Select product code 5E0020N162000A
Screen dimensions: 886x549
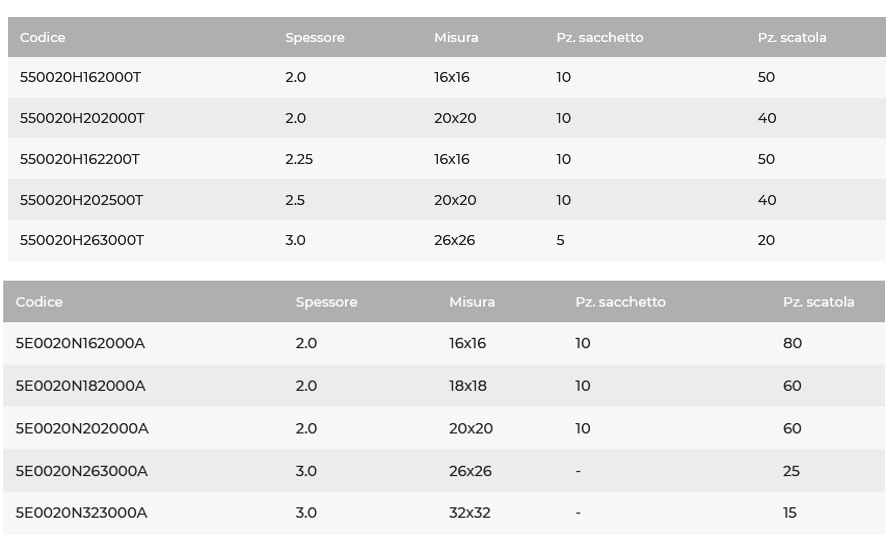[80, 343]
